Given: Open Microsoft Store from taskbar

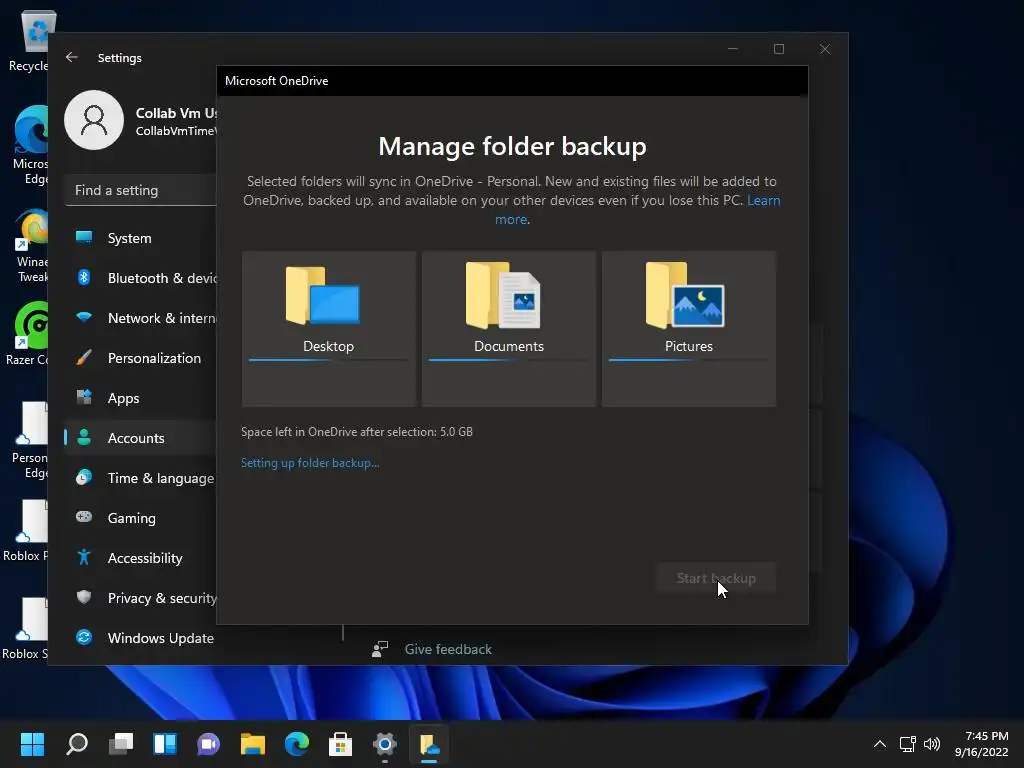Looking at the screenshot, I should point(340,744).
